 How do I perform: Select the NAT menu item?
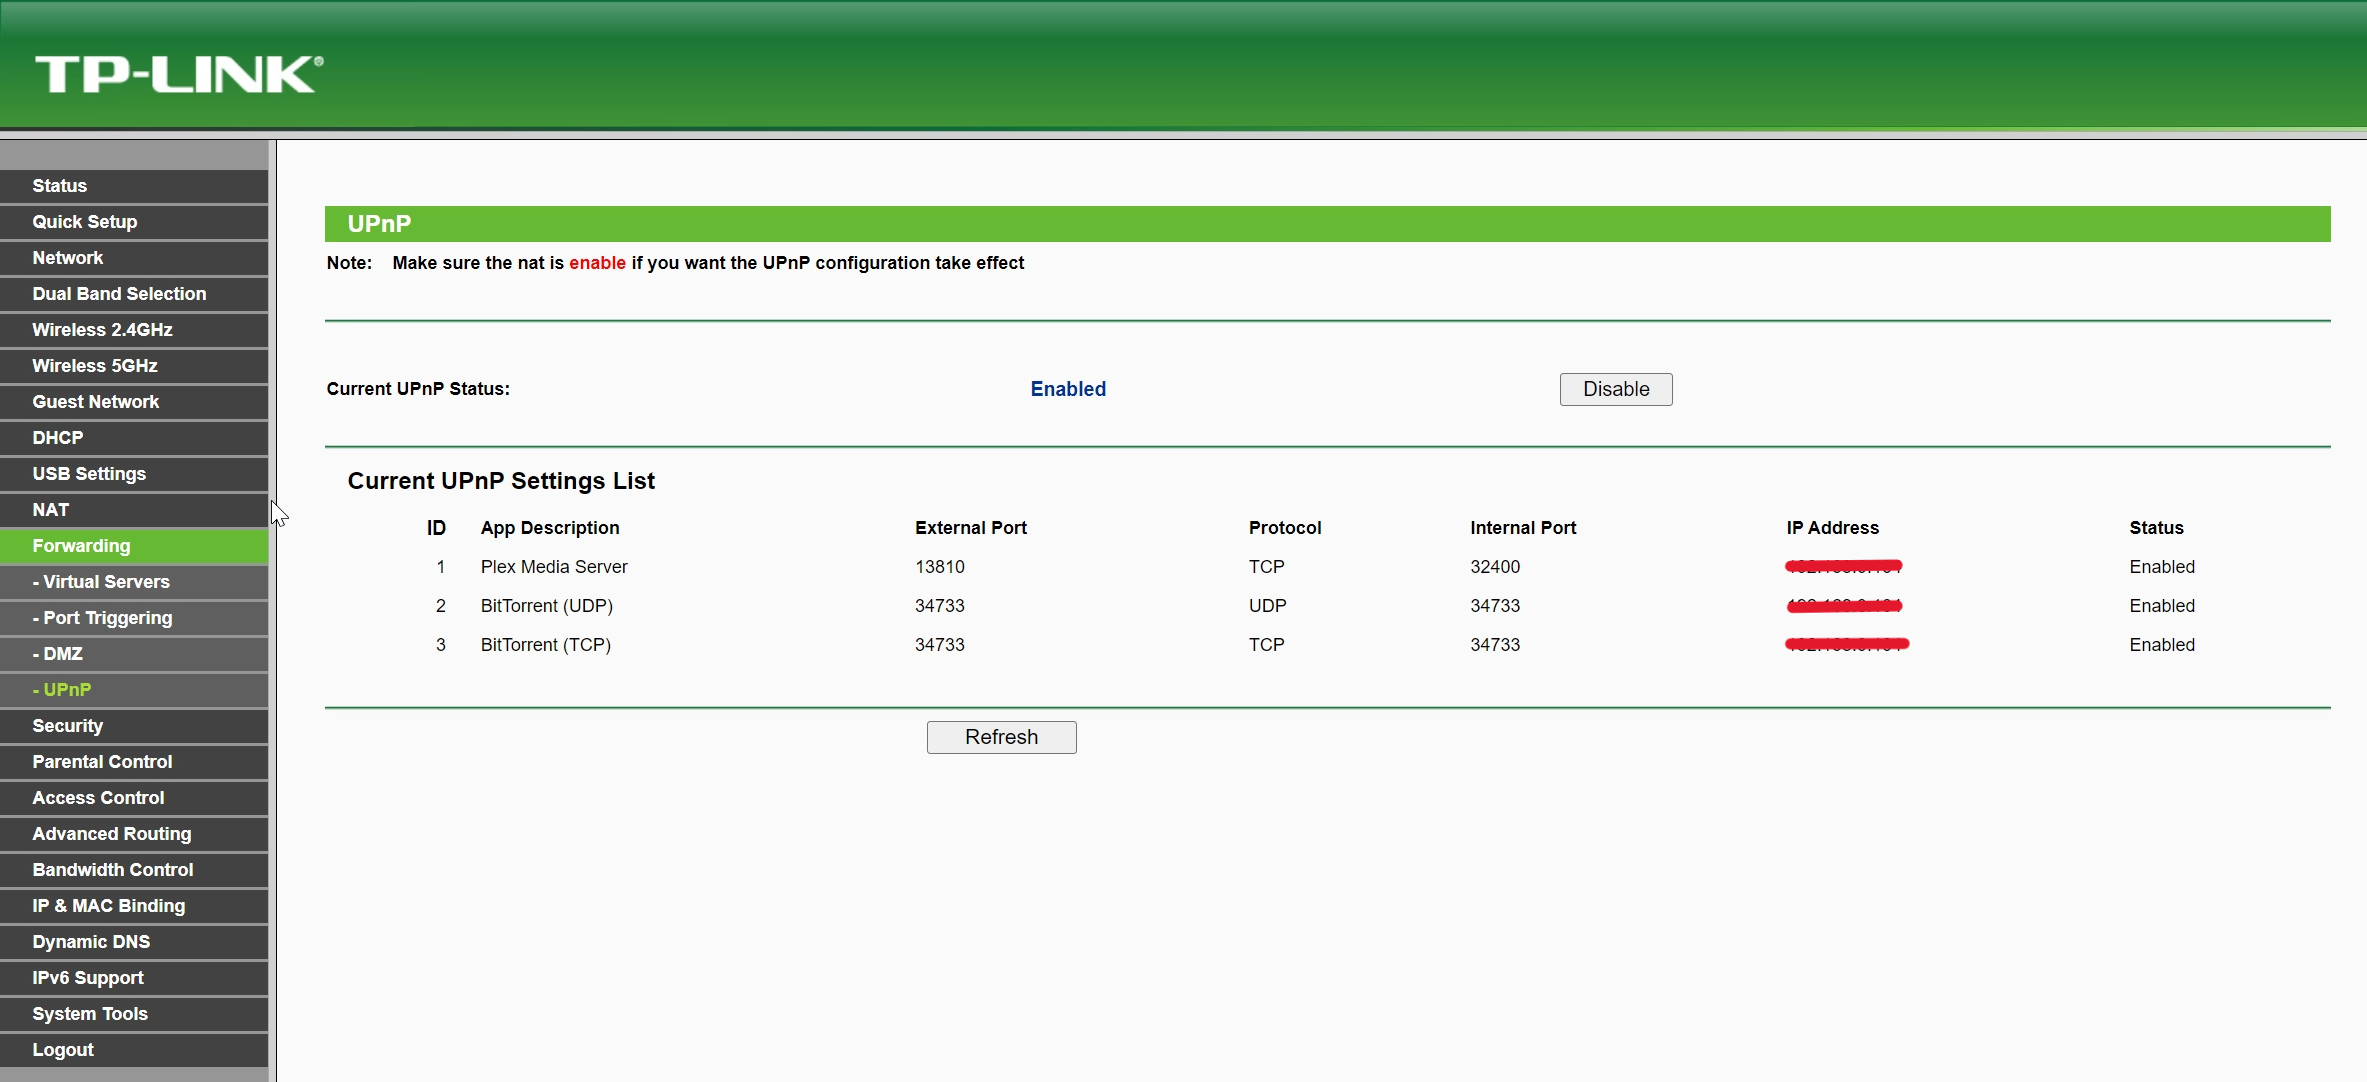click(134, 510)
